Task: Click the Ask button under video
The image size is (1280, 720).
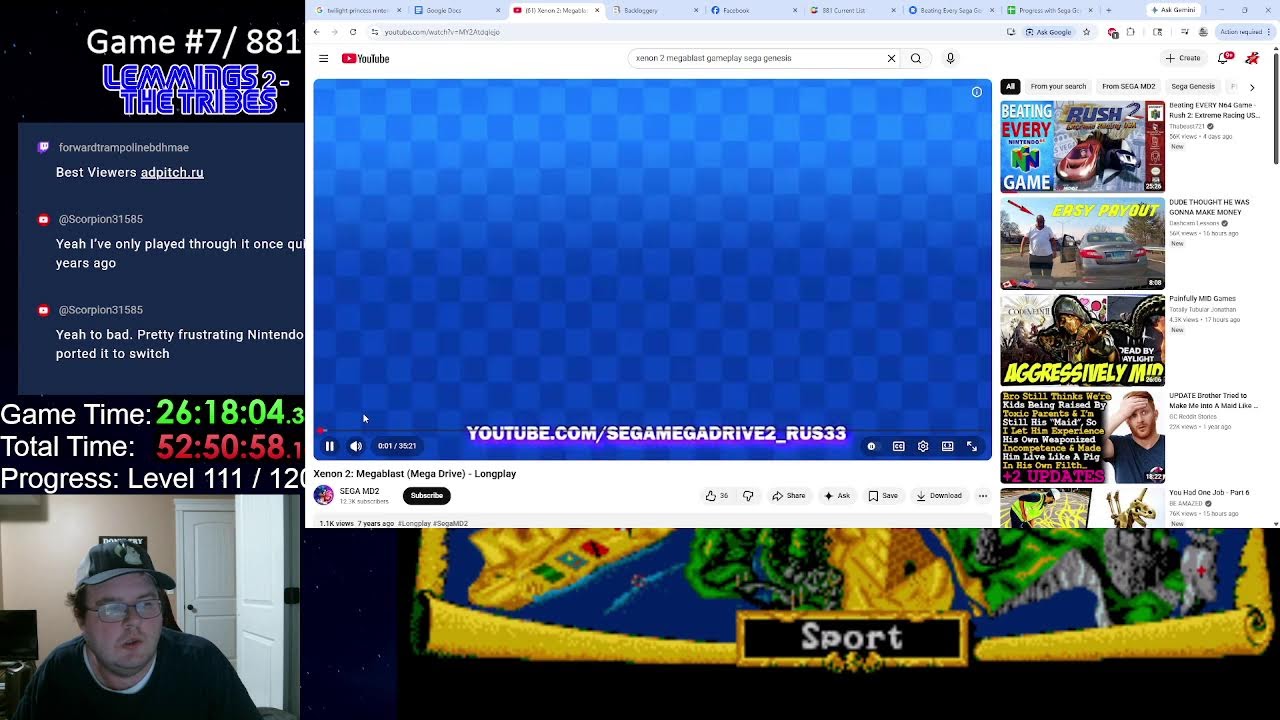Action: pyautogui.click(x=837, y=496)
